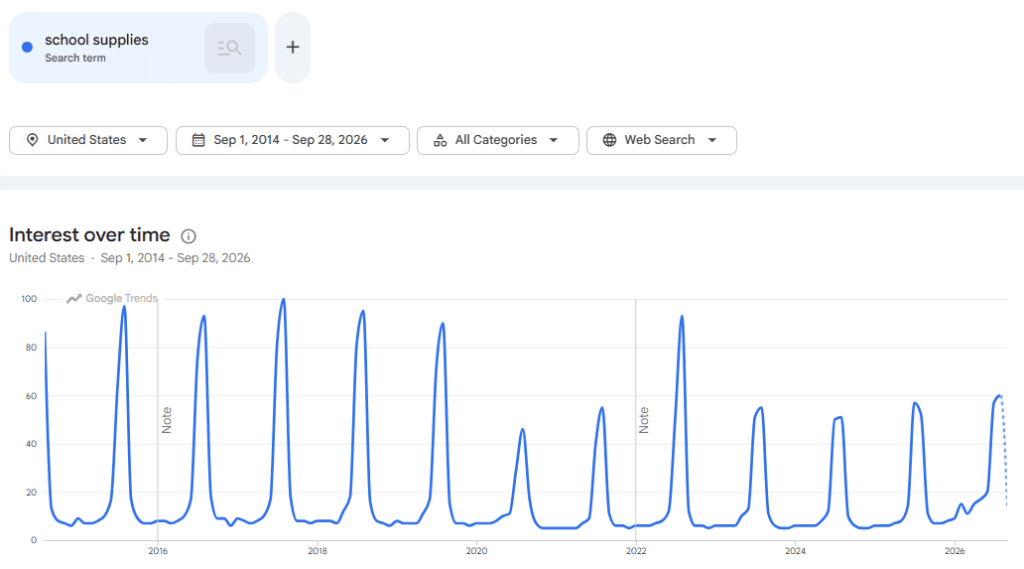Click the 2024 x-axis label
Screen dimensions: 1024x569
795,551
